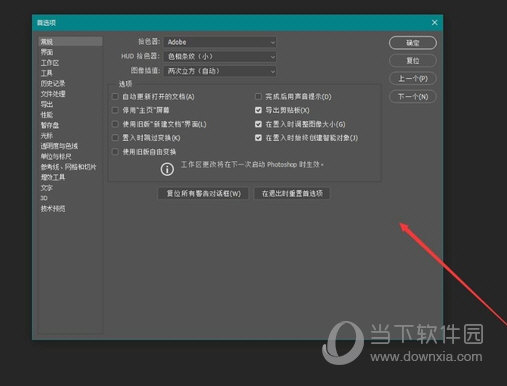The height and width of the screenshot is (386, 507).
Task: Click the 确定 button
Action: click(x=413, y=43)
